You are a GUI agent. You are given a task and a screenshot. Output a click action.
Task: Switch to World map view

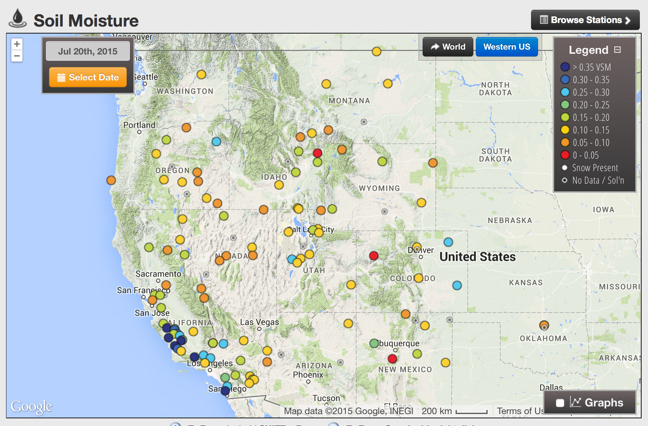[x=447, y=47]
